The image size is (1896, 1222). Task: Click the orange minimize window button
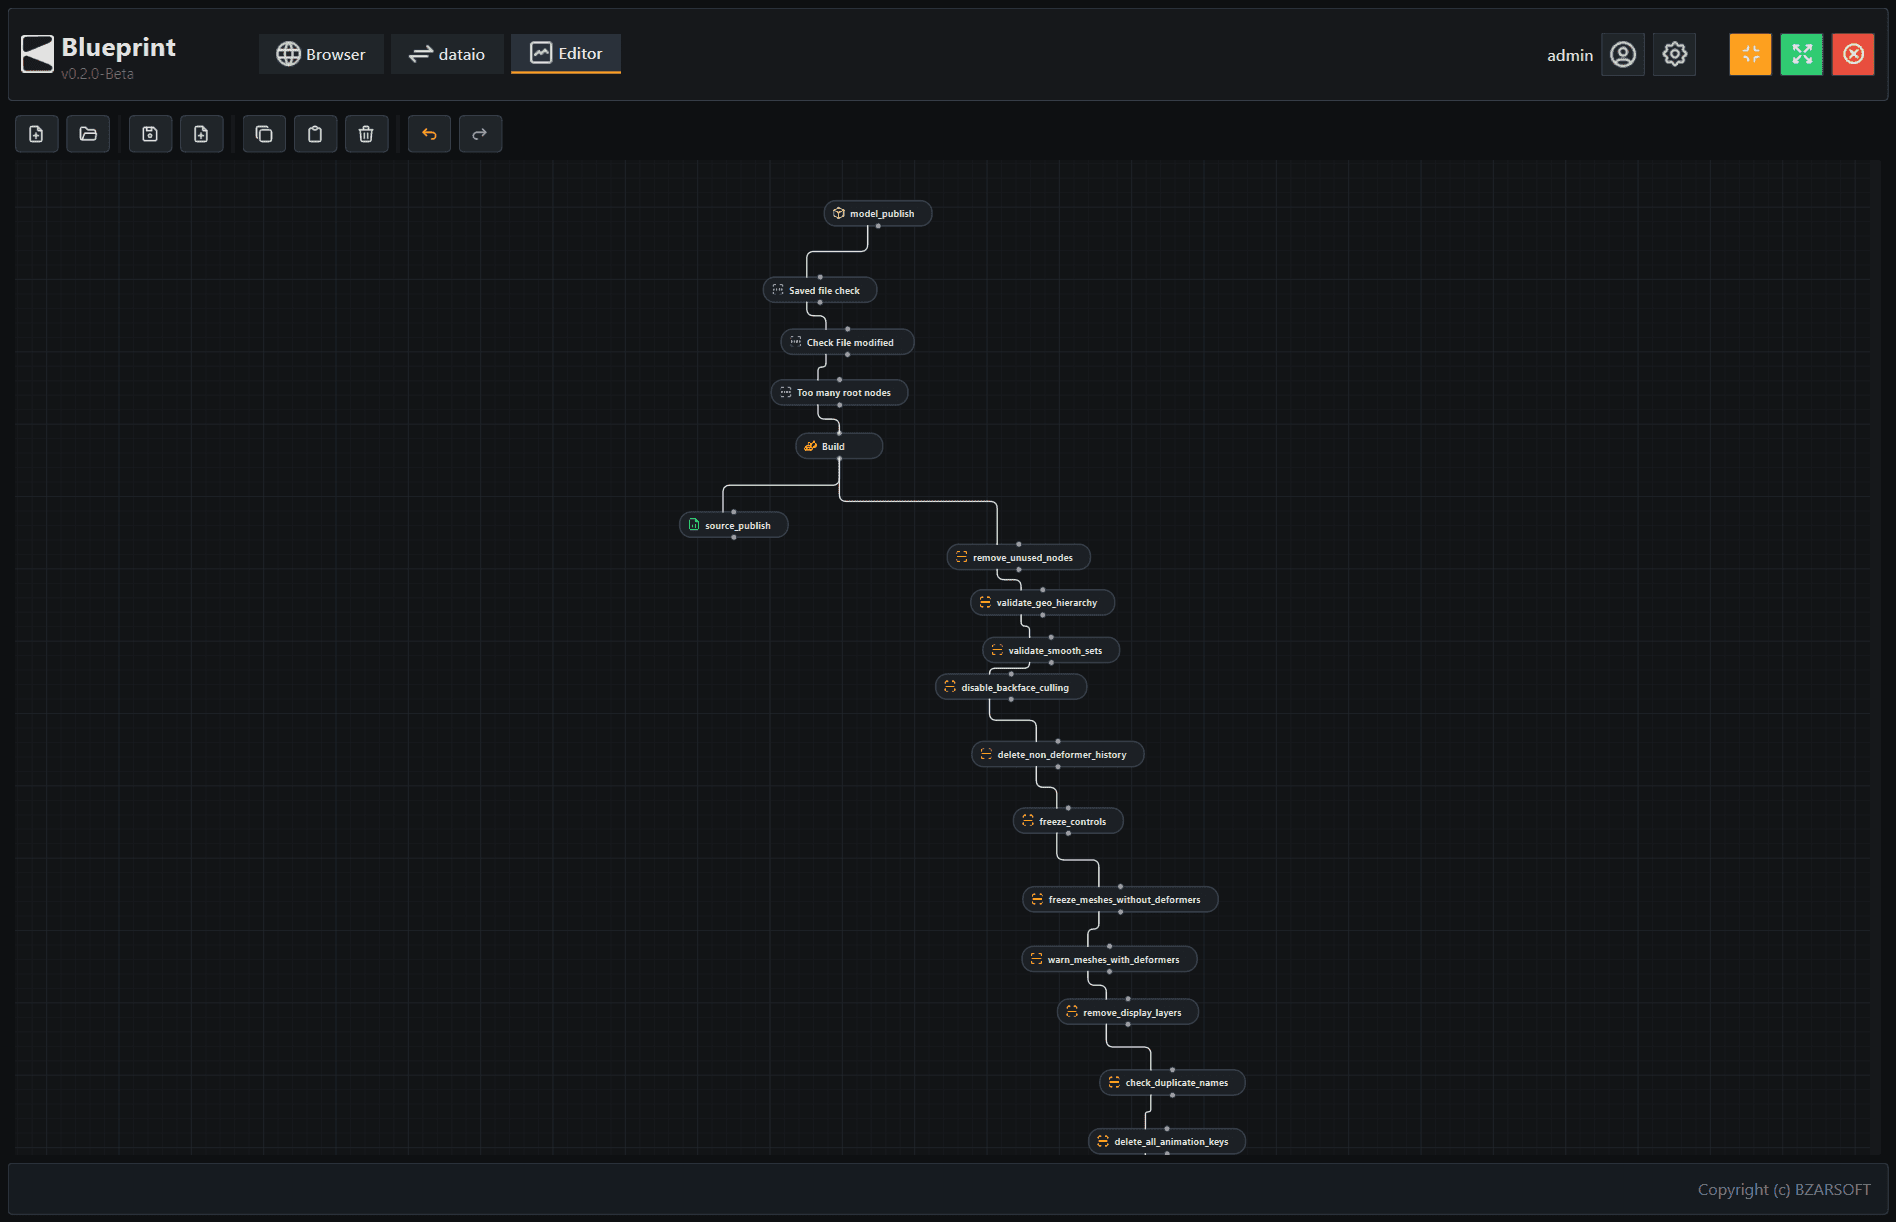click(x=1750, y=54)
